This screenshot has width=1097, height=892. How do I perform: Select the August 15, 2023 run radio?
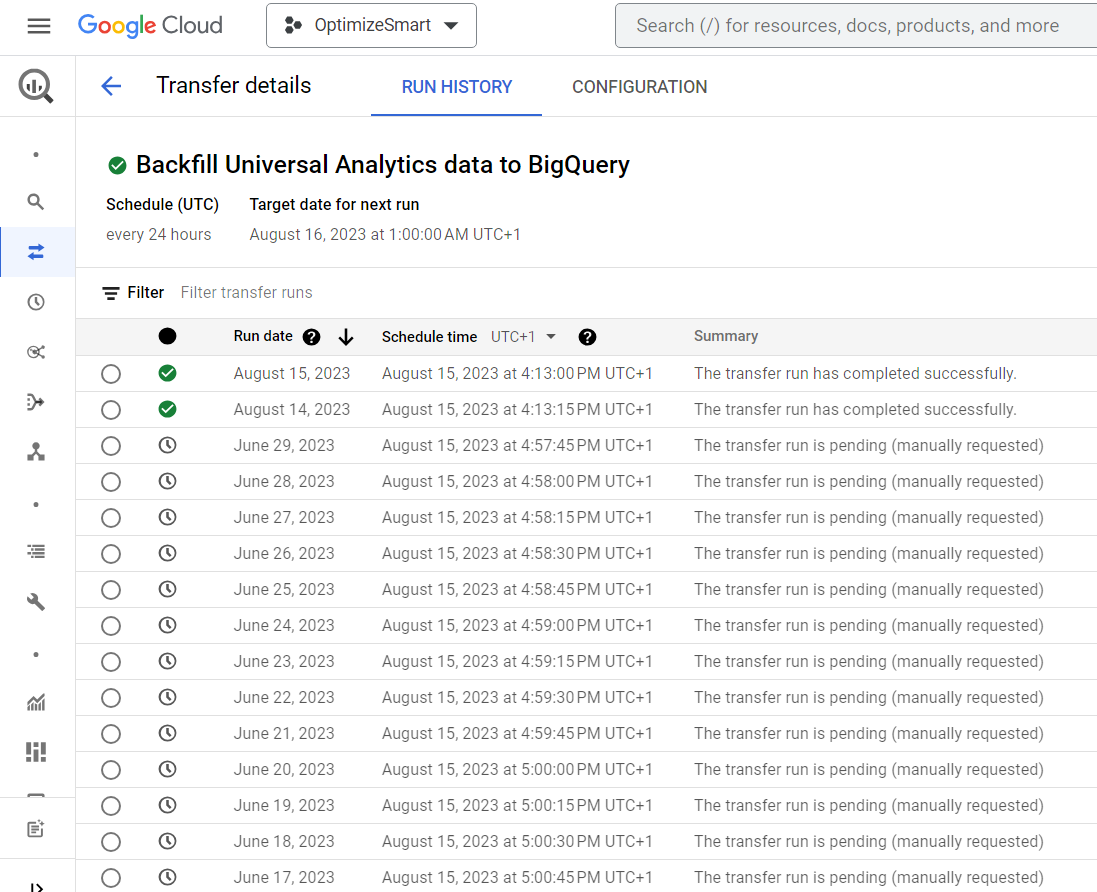(111, 374)
